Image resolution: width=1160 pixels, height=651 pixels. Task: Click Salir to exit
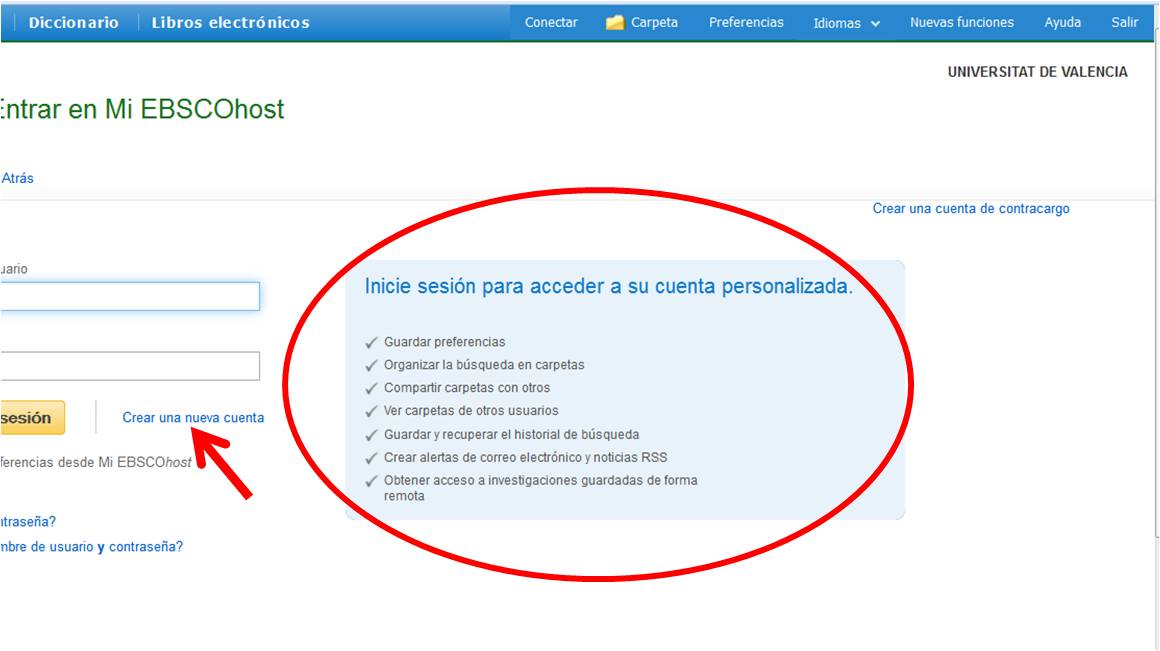tap(1124, 22)
